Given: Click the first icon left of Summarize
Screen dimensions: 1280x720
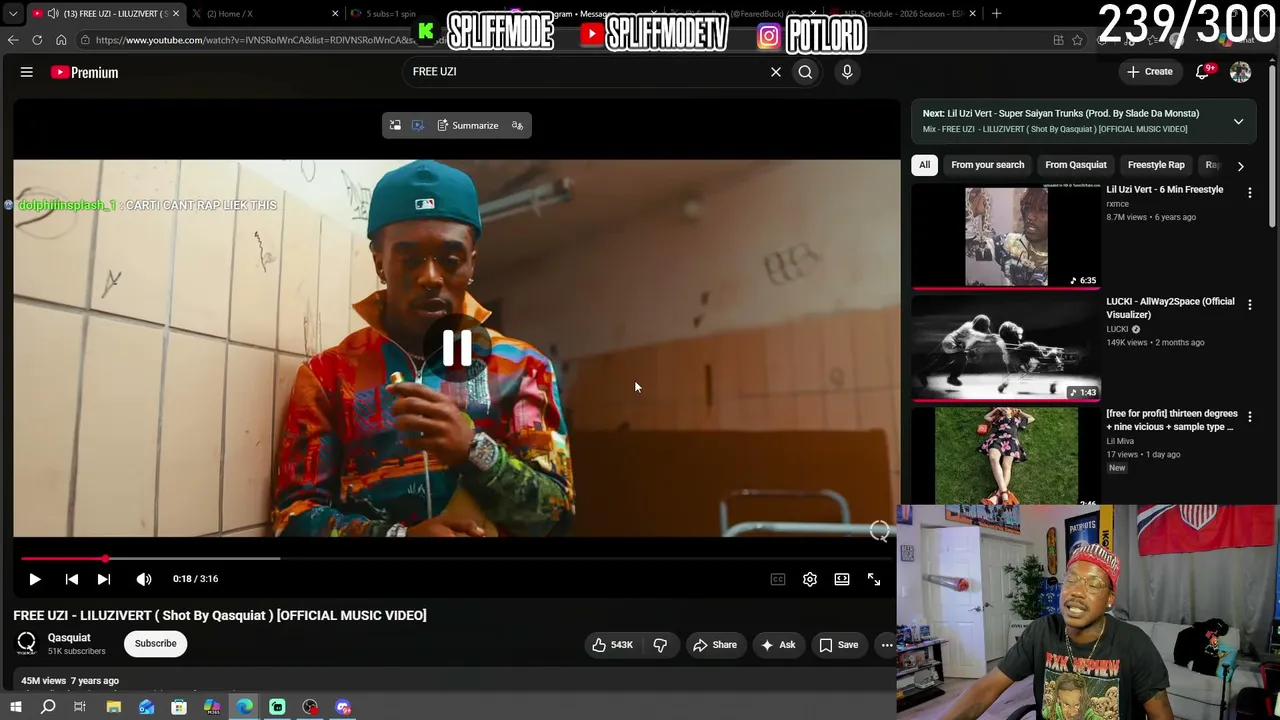Looking at the screenshot, I should [x=395, y=126].
